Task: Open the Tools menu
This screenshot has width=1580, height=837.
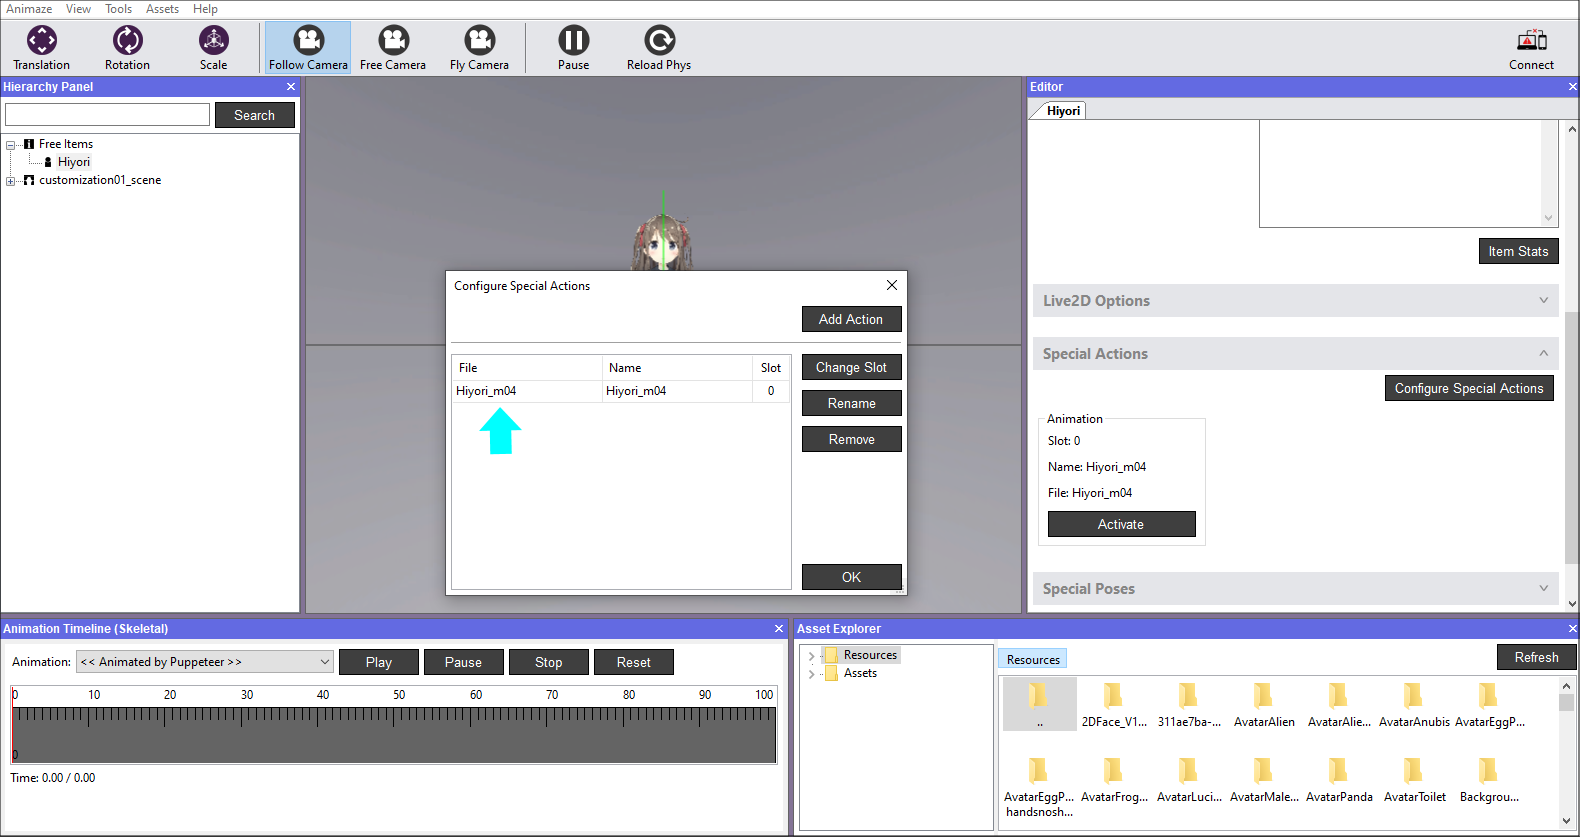Action: click(x=118, y=9)
